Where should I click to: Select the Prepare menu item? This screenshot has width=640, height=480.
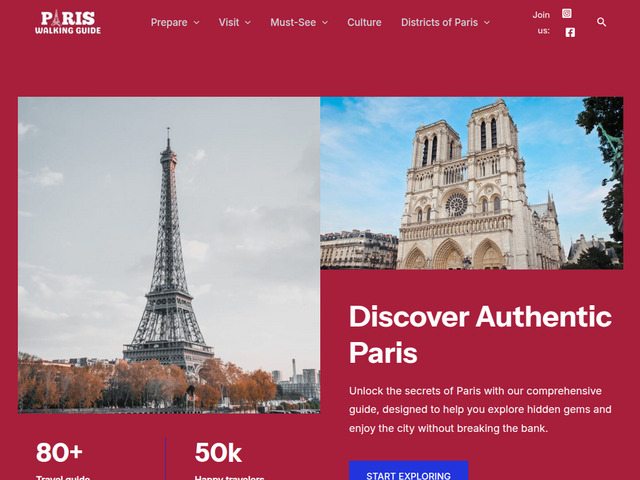tap(169, 22)
